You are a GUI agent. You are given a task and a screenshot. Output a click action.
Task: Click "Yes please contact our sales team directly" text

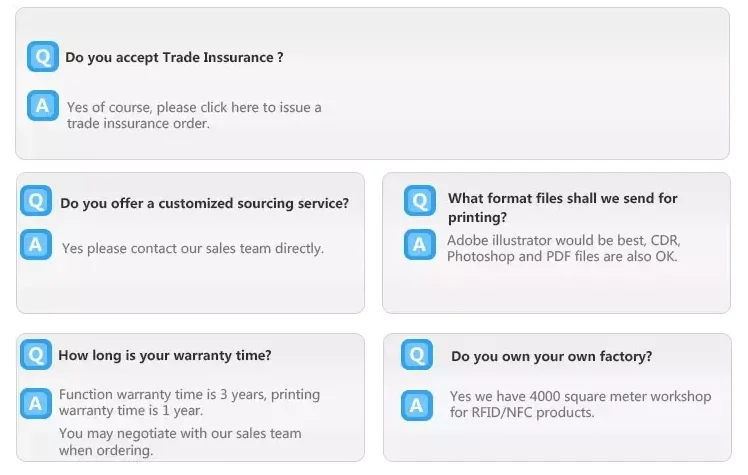coord(193,248)
